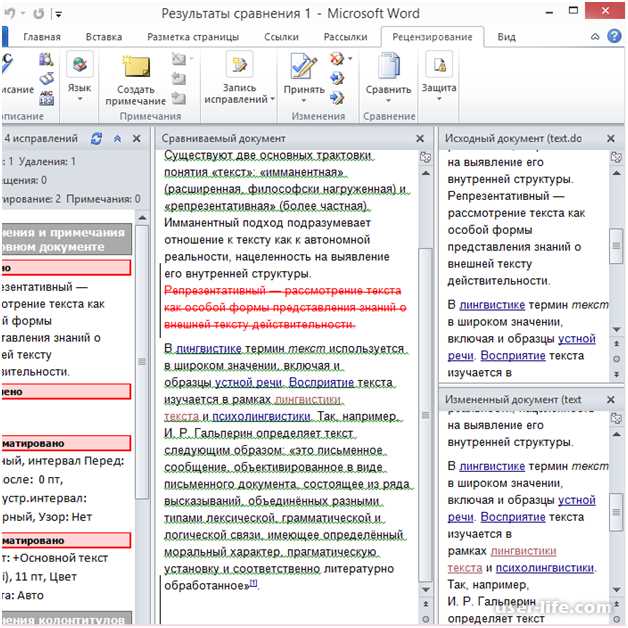Click the Сравнить compare documents icon
This screenshot has width=628, height=628.
pos(388,65)
